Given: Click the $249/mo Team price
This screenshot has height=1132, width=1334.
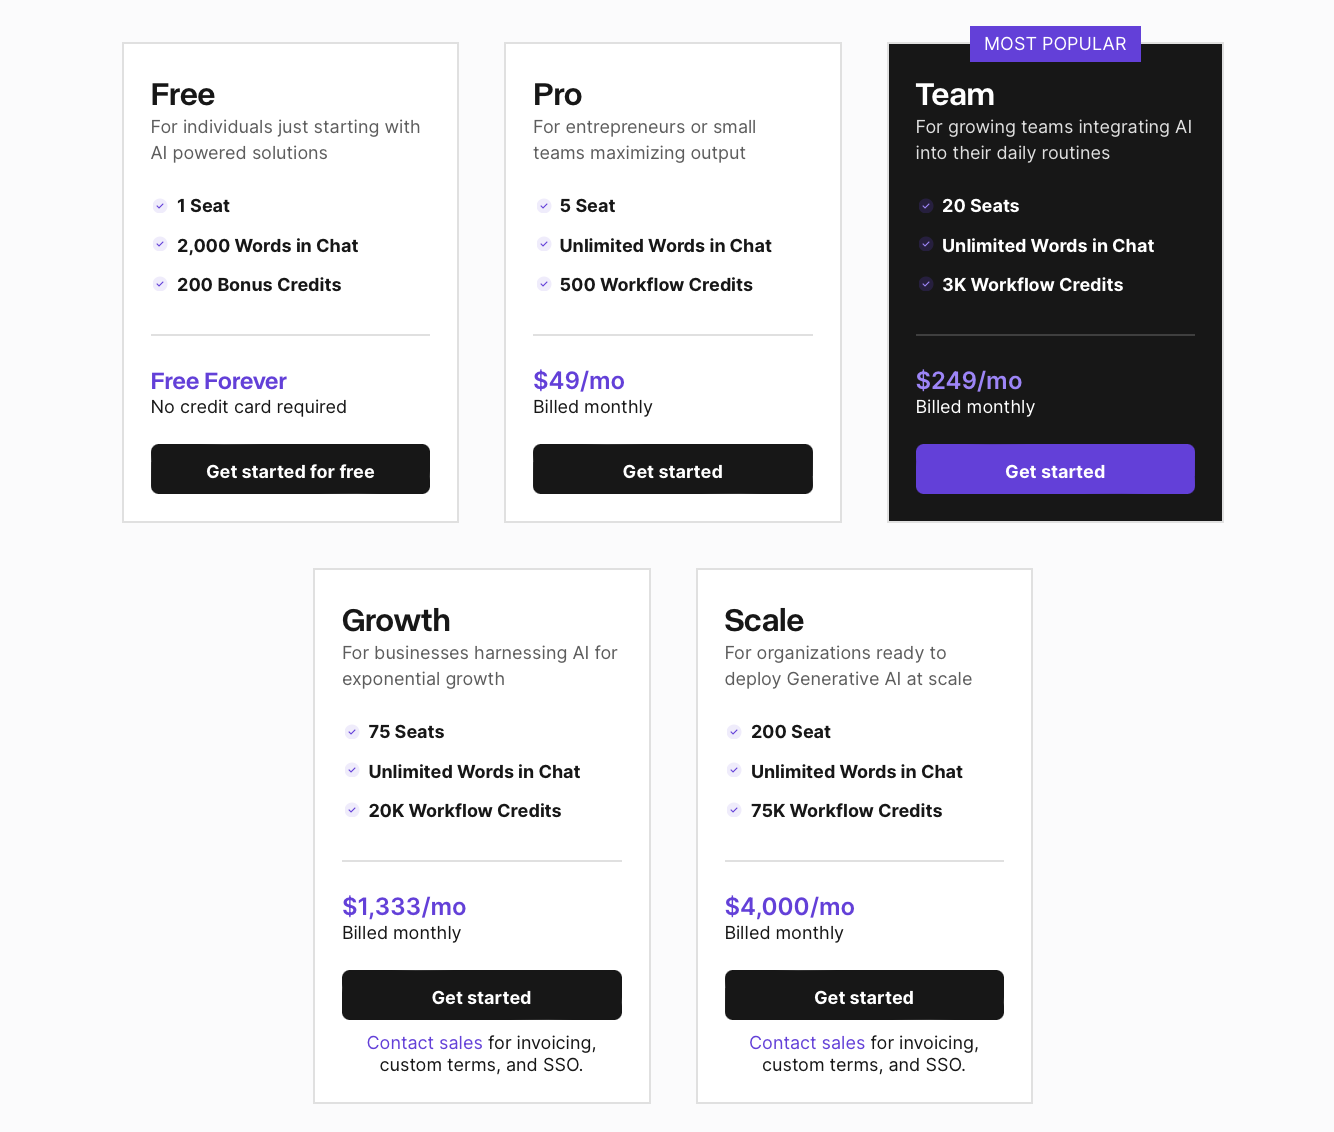Looking at the screenshot, I should tap(969, 381).
